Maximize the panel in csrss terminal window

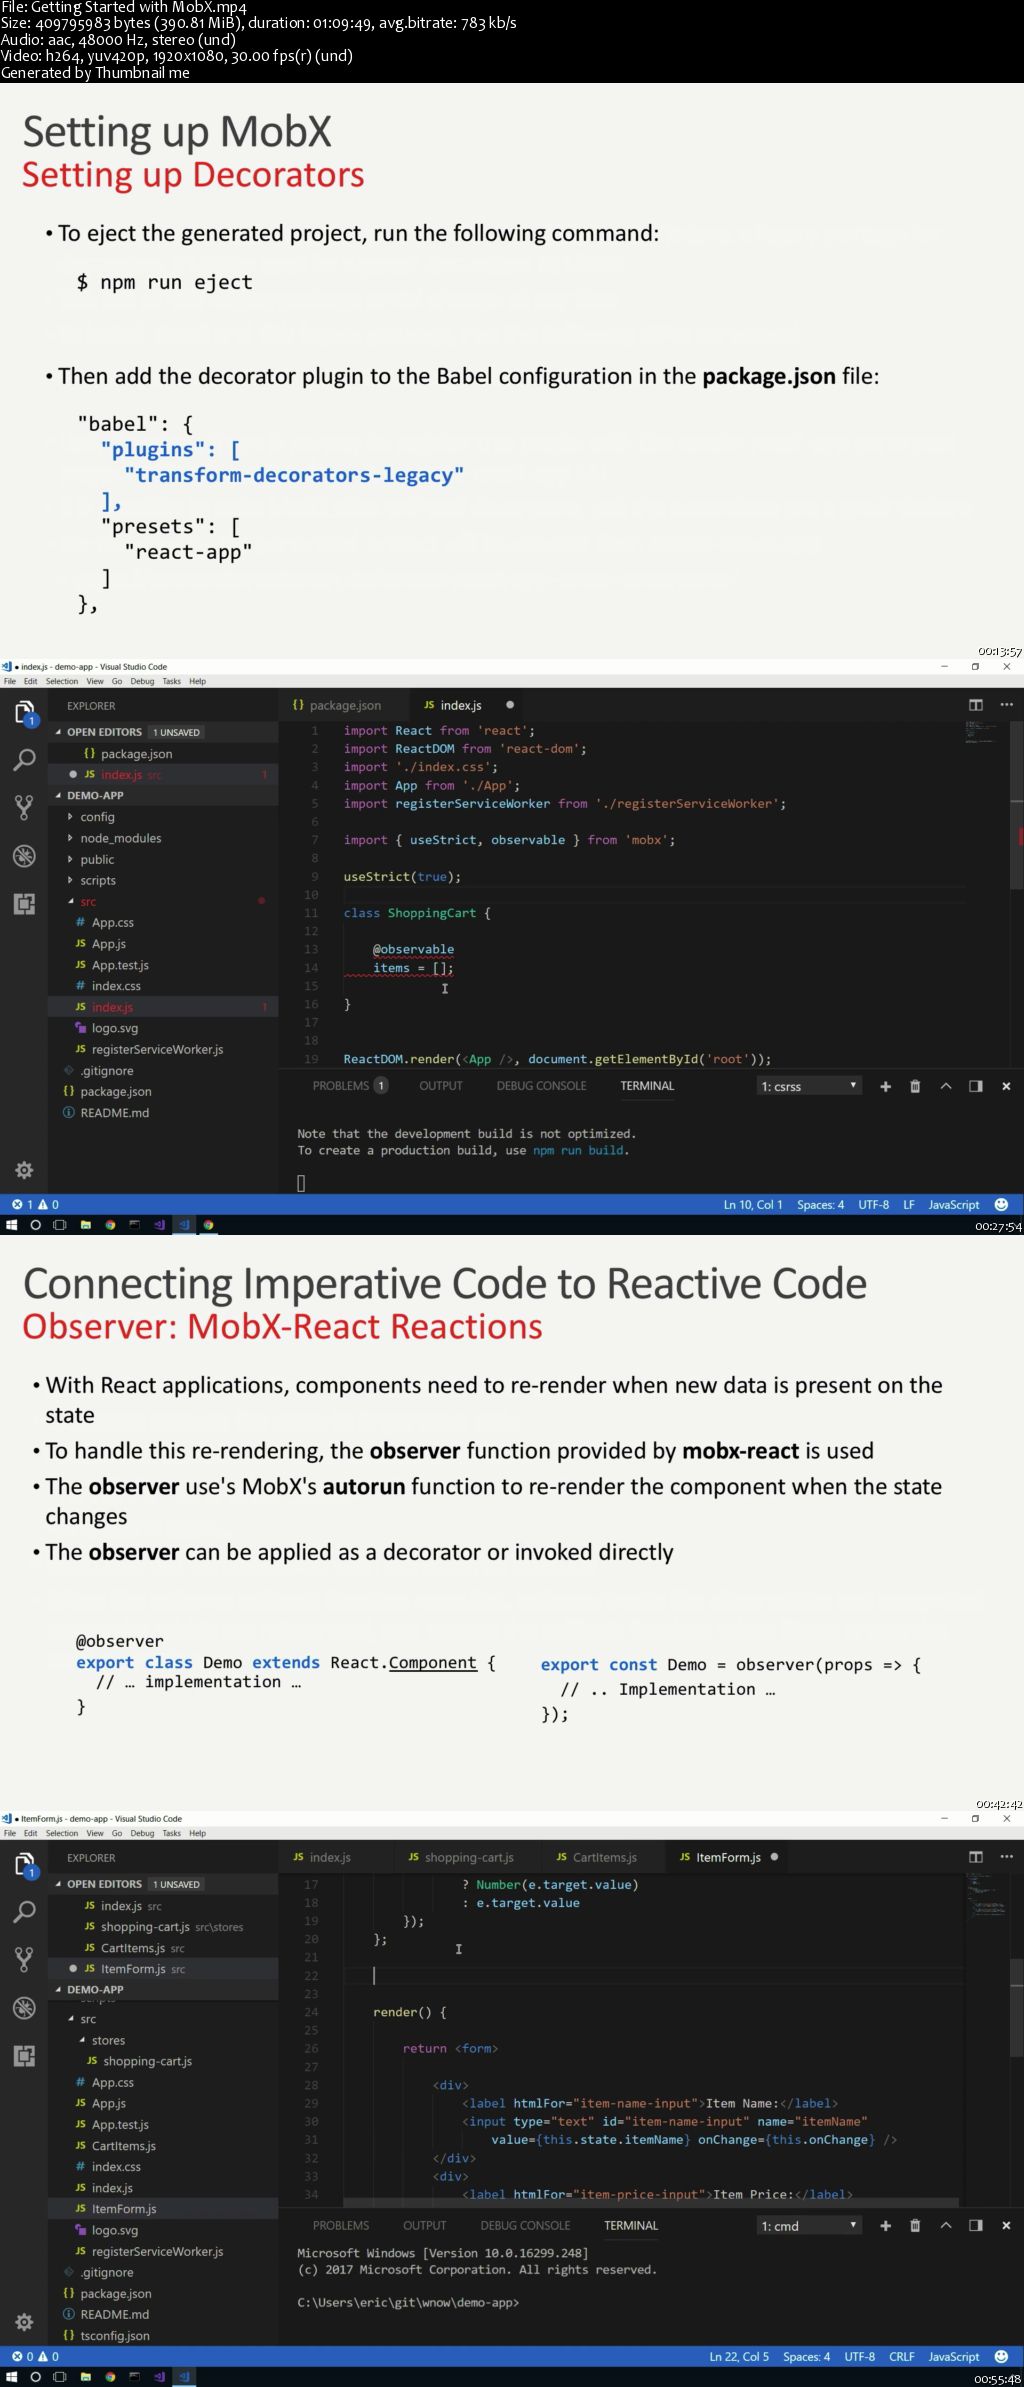click(946, 1086)
